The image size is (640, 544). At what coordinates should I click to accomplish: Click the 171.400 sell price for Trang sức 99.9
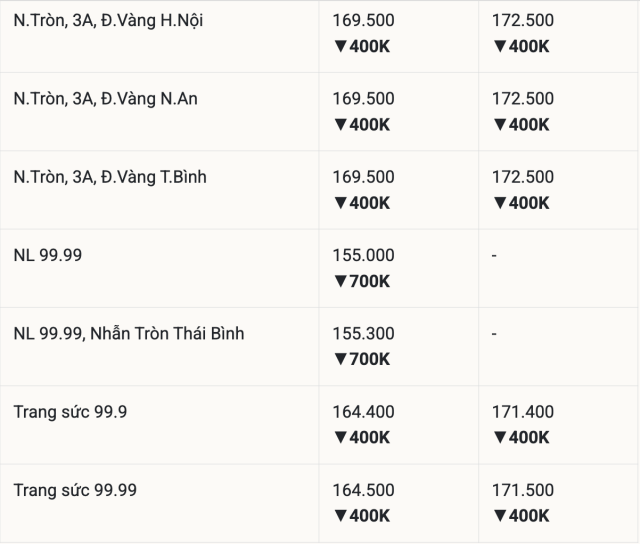tap(523, 412)
